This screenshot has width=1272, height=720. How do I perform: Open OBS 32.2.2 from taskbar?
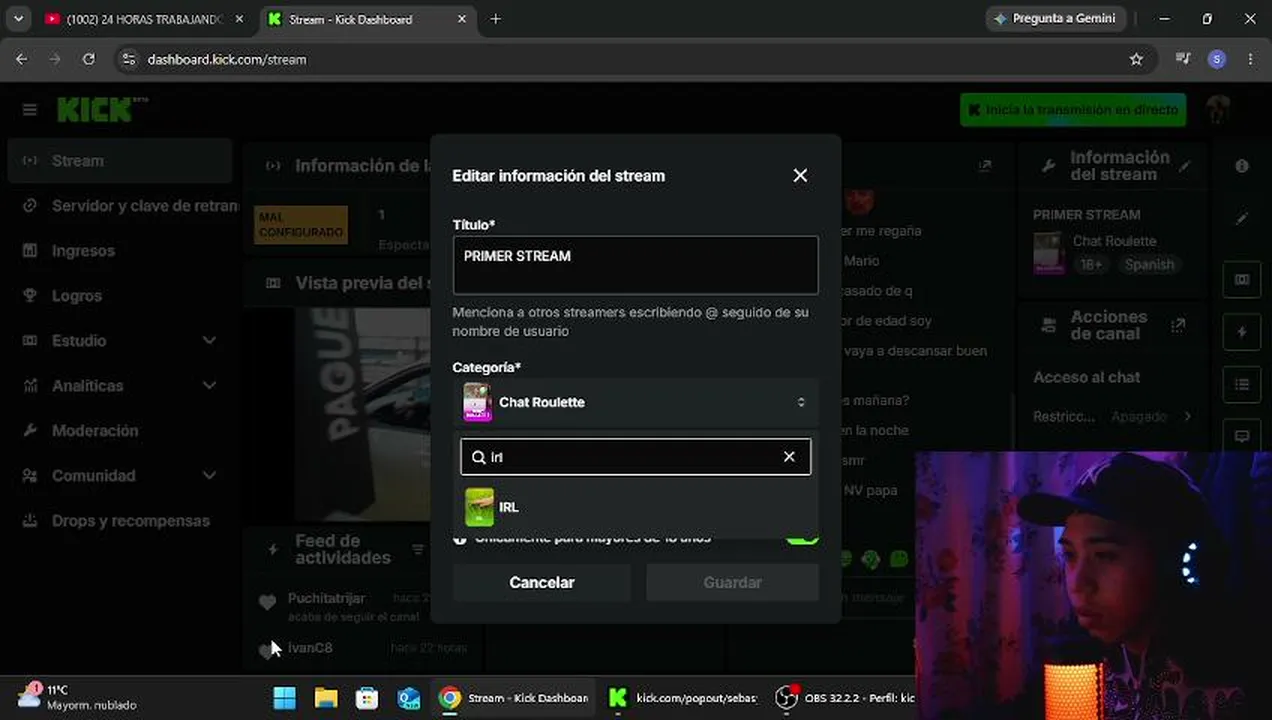point(847,697)
